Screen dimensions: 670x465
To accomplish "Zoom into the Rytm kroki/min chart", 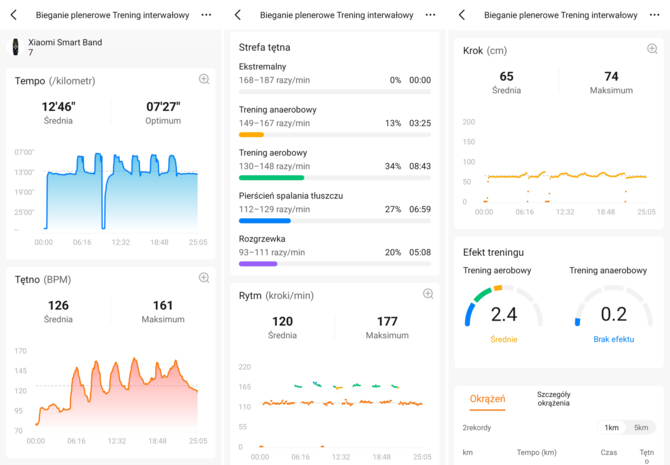I will pyautogui.click(x=428, y=294).
